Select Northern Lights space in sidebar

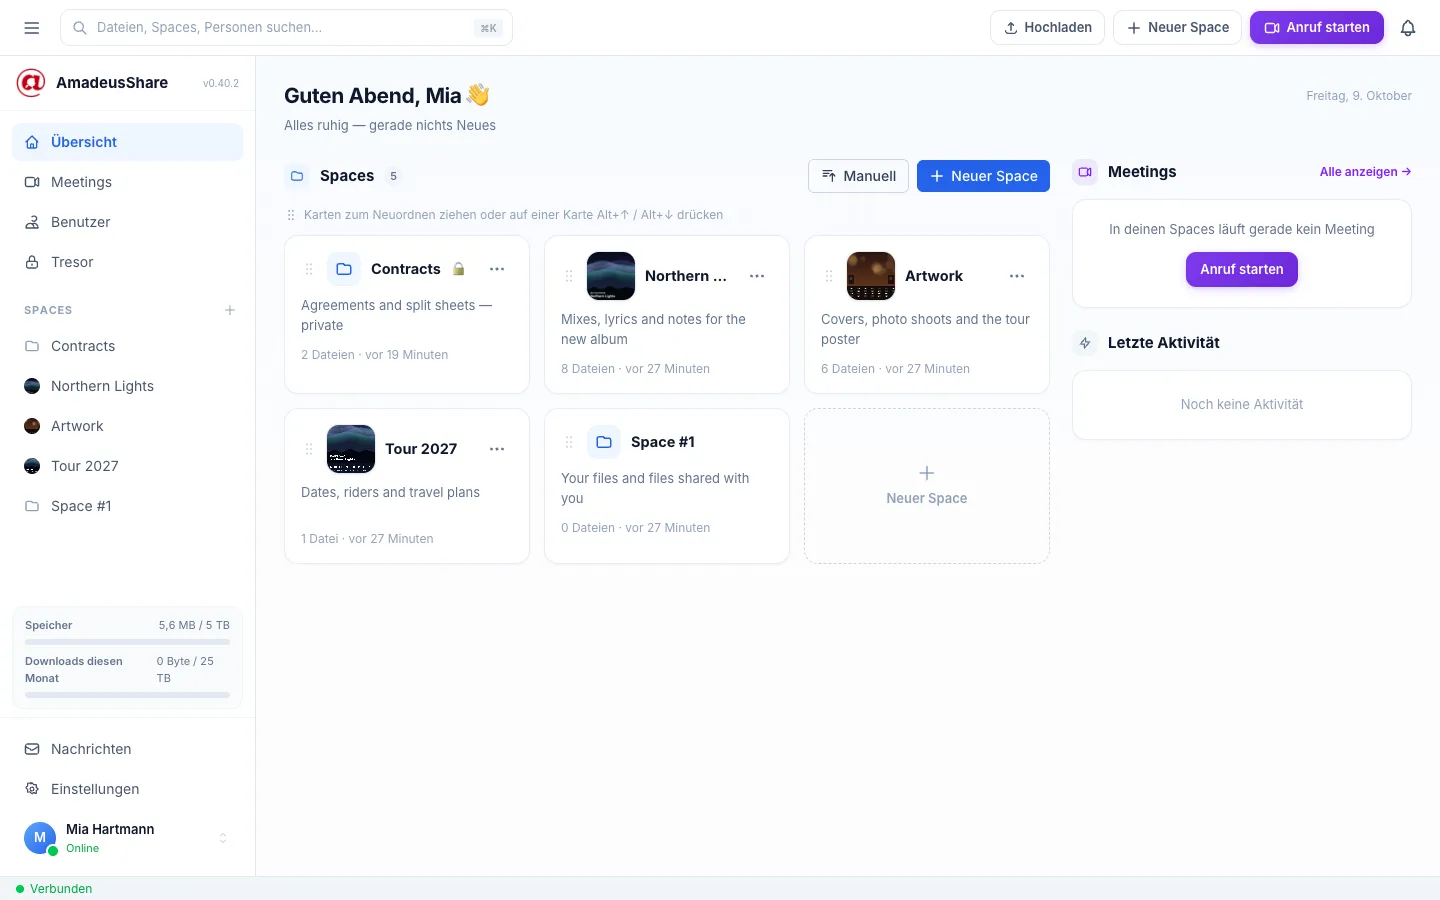pyautogui.click(x=127, y=386)
